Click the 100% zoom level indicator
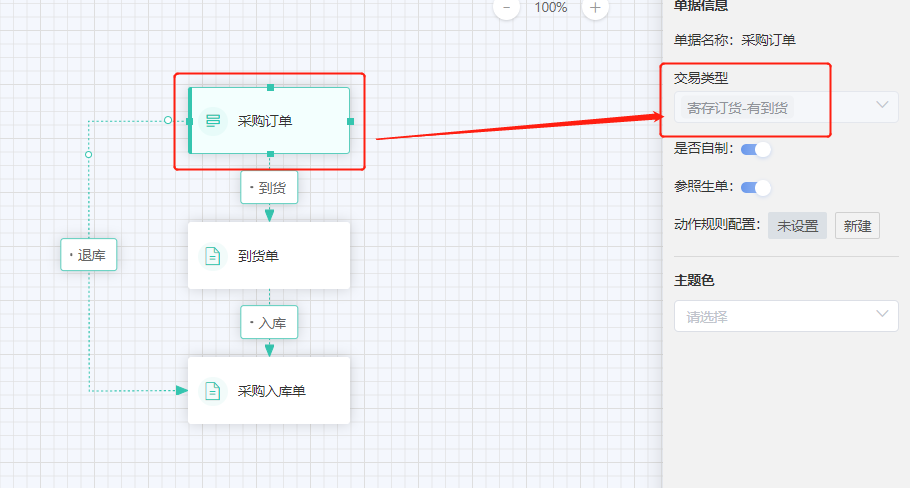Screen dimensions: 910x488 (550, 7)
